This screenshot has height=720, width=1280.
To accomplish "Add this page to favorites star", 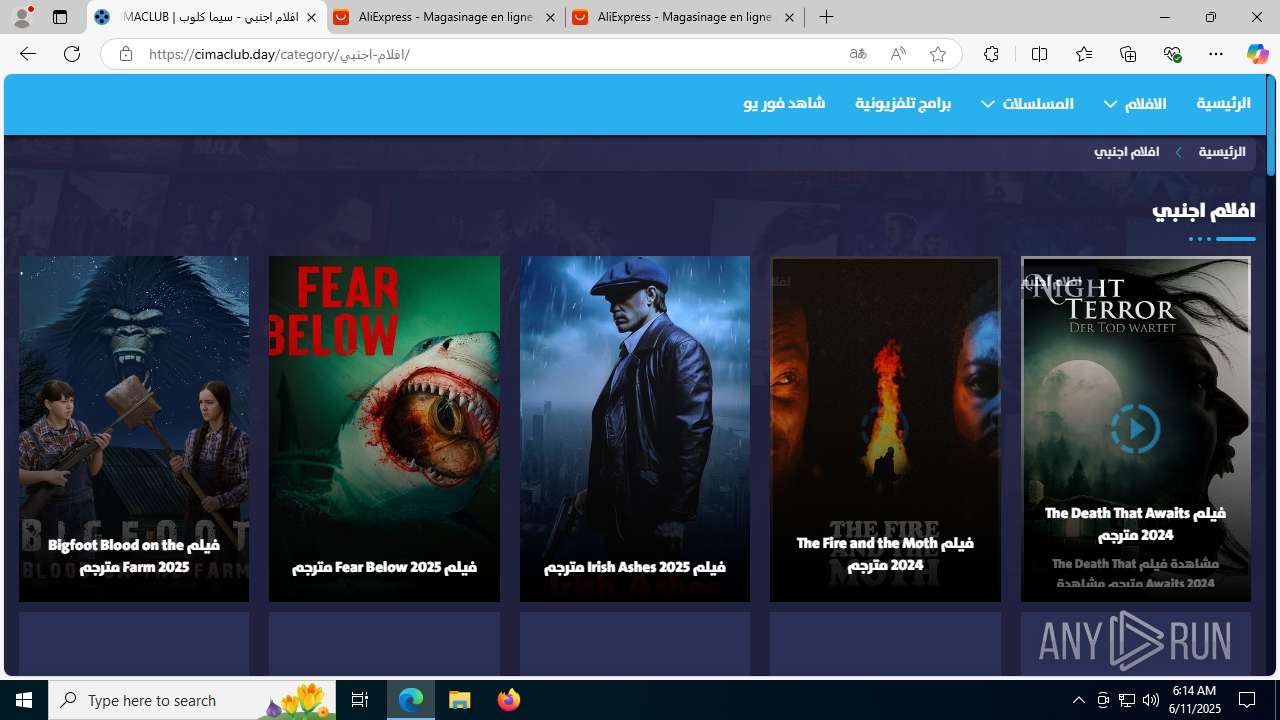I will pyautogui.click(x=938, y=54).
